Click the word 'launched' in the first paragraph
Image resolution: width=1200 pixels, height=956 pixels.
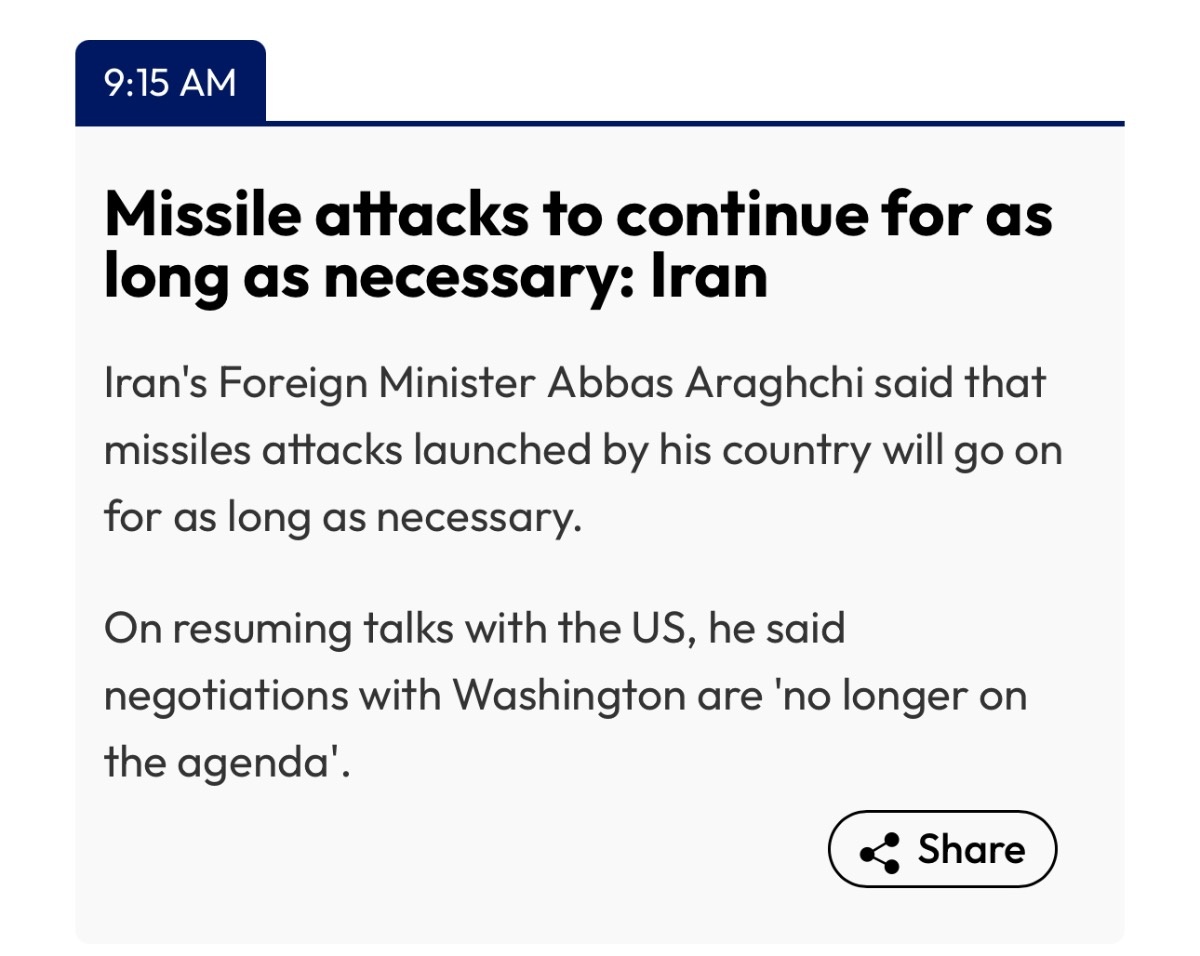(x=486, y=450)
